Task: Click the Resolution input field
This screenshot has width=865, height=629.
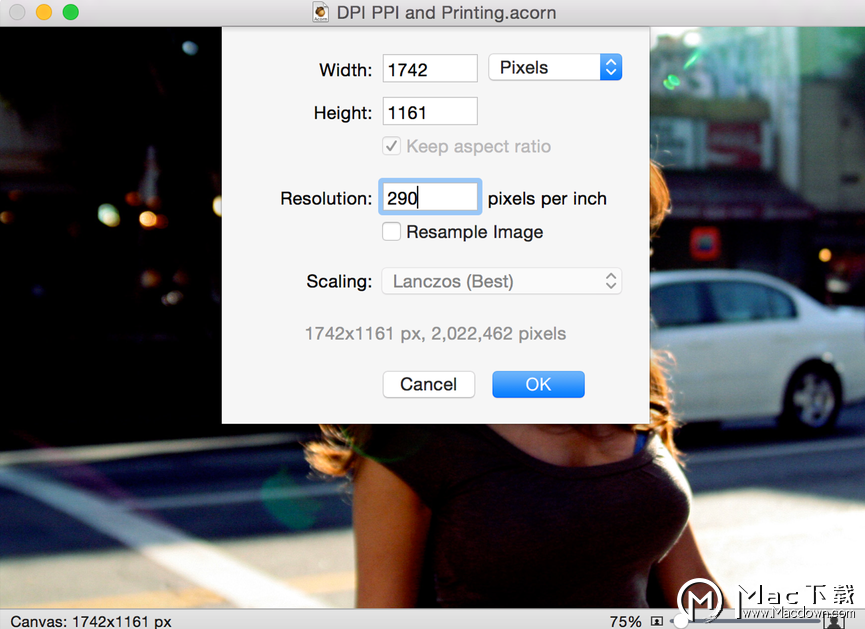Action: (x=430, y=197)
